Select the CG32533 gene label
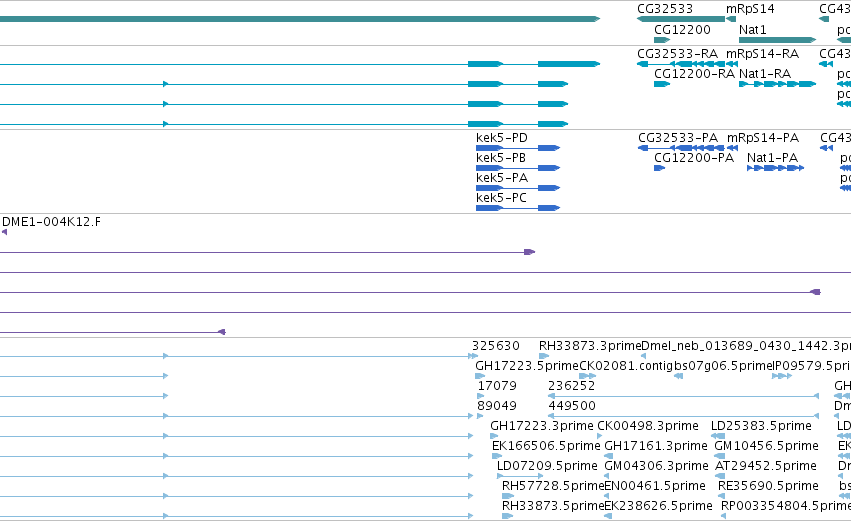This screenshot has width=851, height=521. [665, 9]
